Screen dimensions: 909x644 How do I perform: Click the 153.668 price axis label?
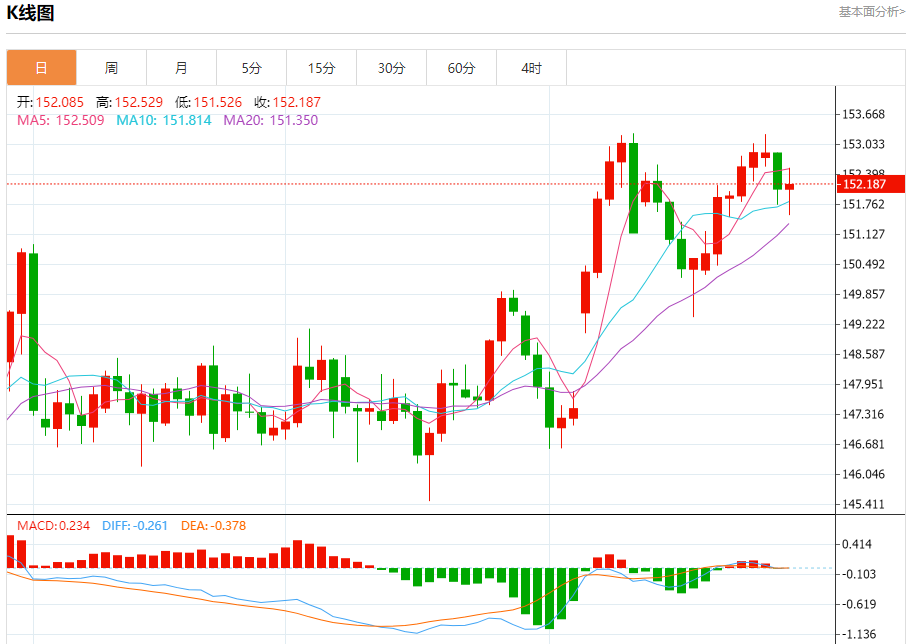tap(864, 114)
